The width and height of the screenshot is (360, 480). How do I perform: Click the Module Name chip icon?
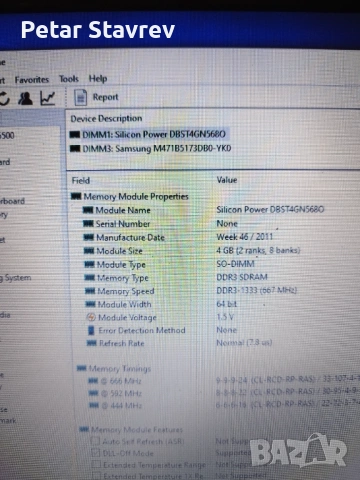[88, 210]
